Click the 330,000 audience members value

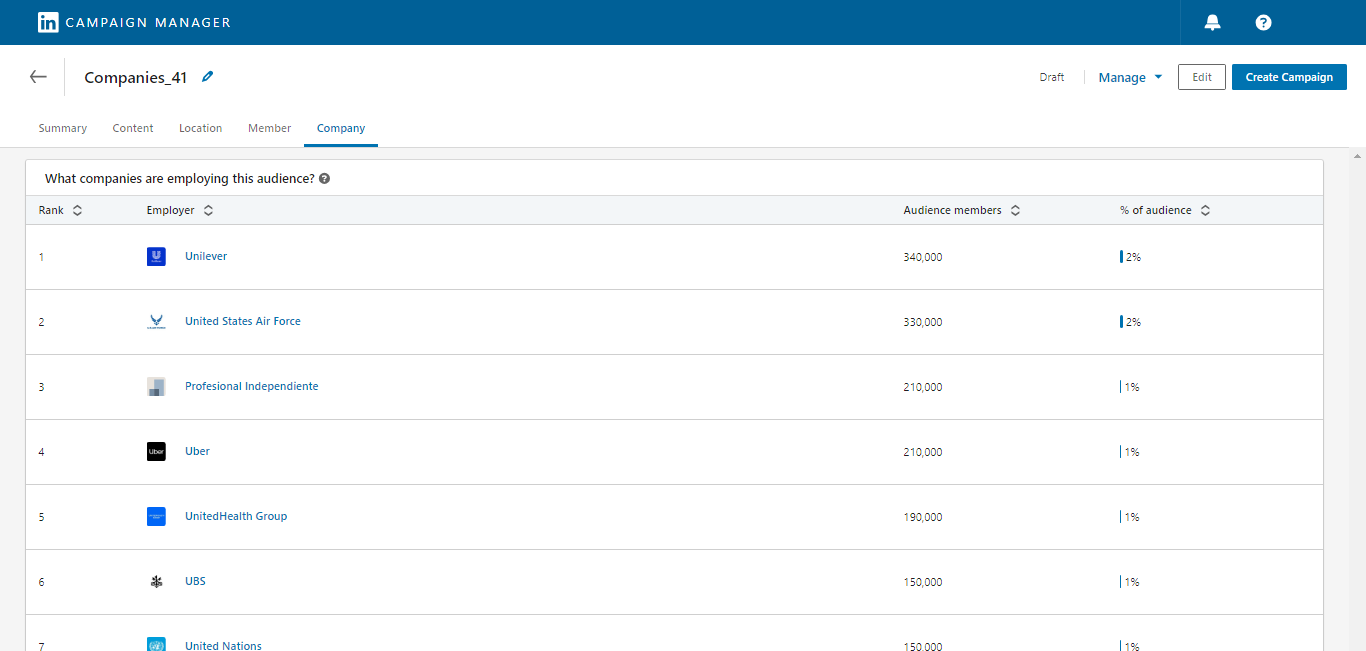pos(923,322)
